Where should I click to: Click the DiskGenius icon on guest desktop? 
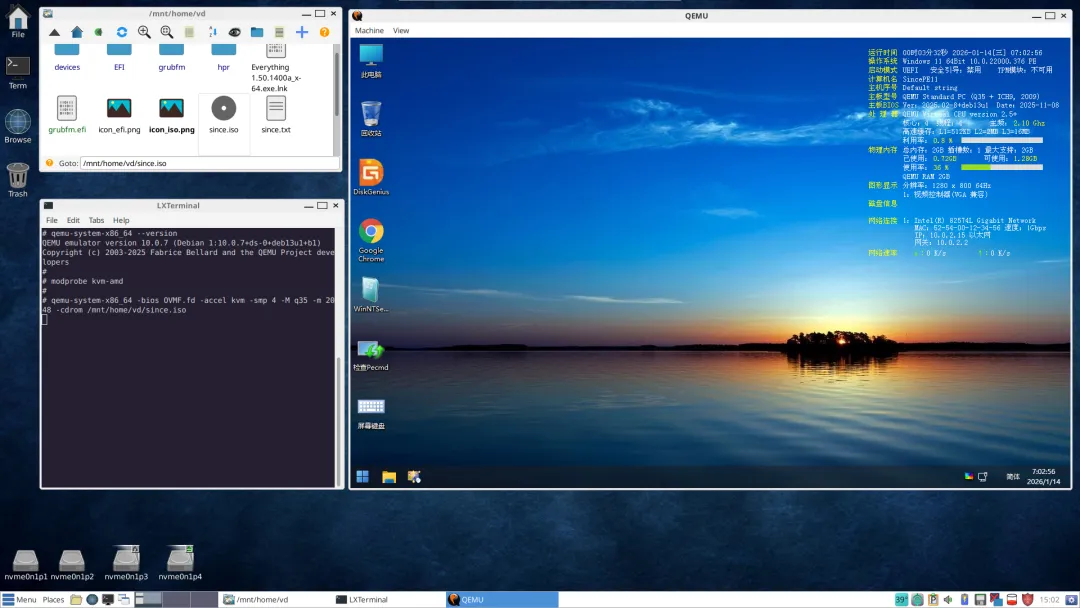click(371, 177)
